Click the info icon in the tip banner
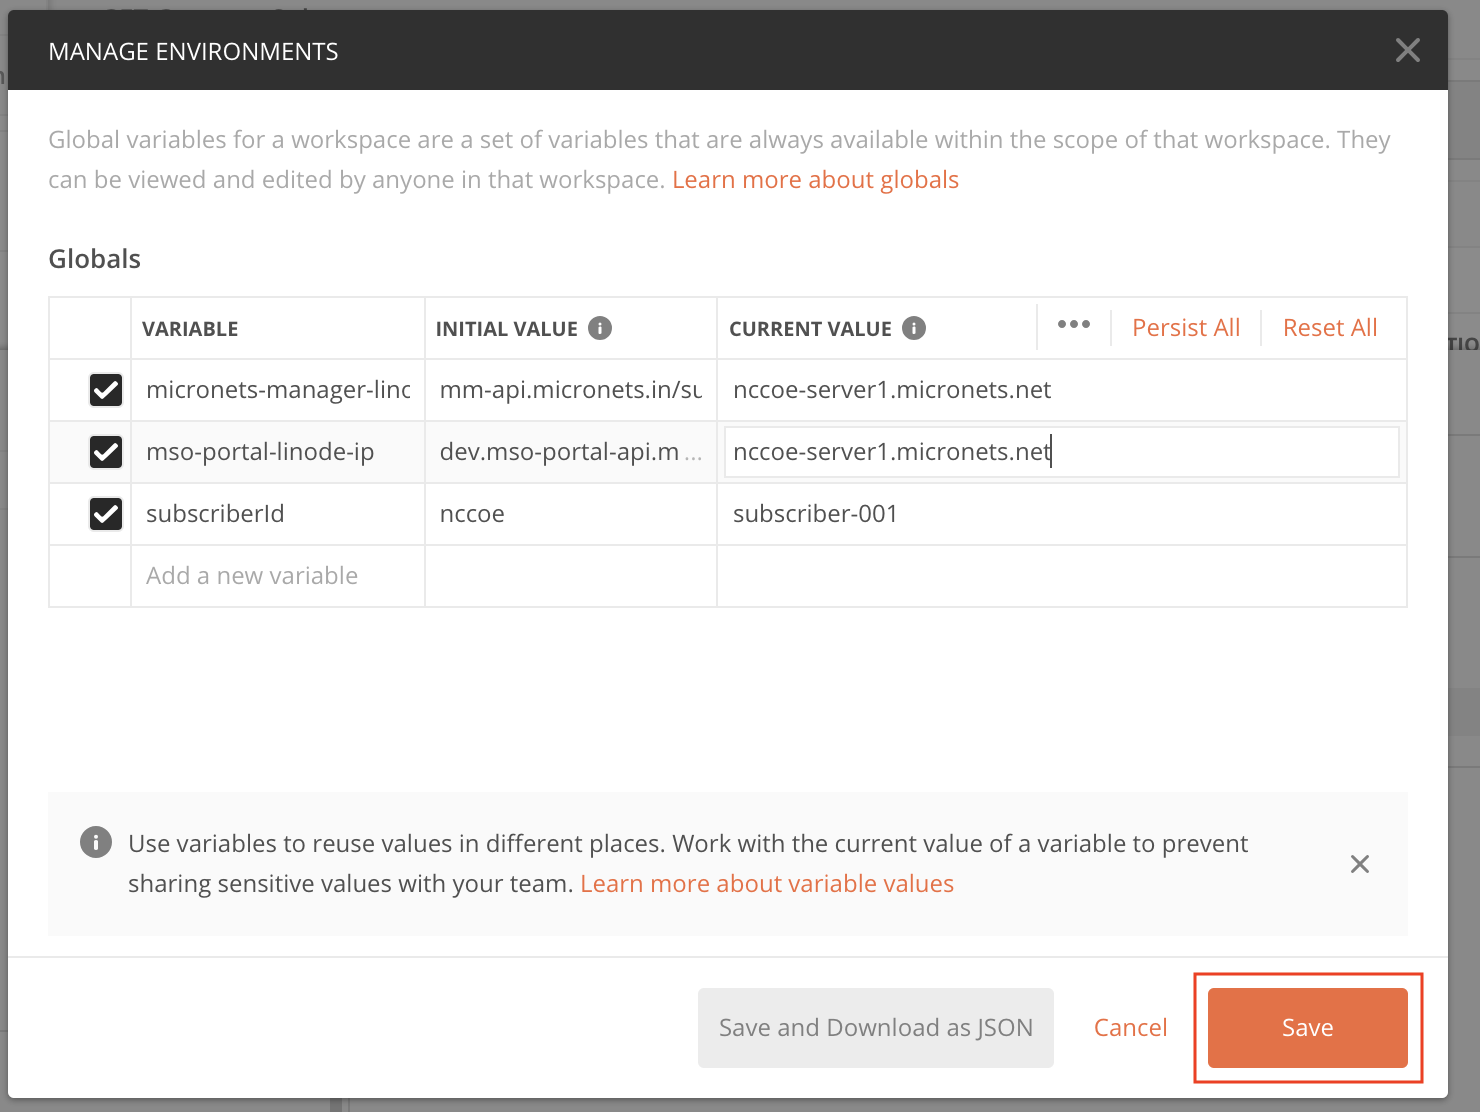The height and width of the screenshot is (1112, 1480). click(x=96, y=843)
